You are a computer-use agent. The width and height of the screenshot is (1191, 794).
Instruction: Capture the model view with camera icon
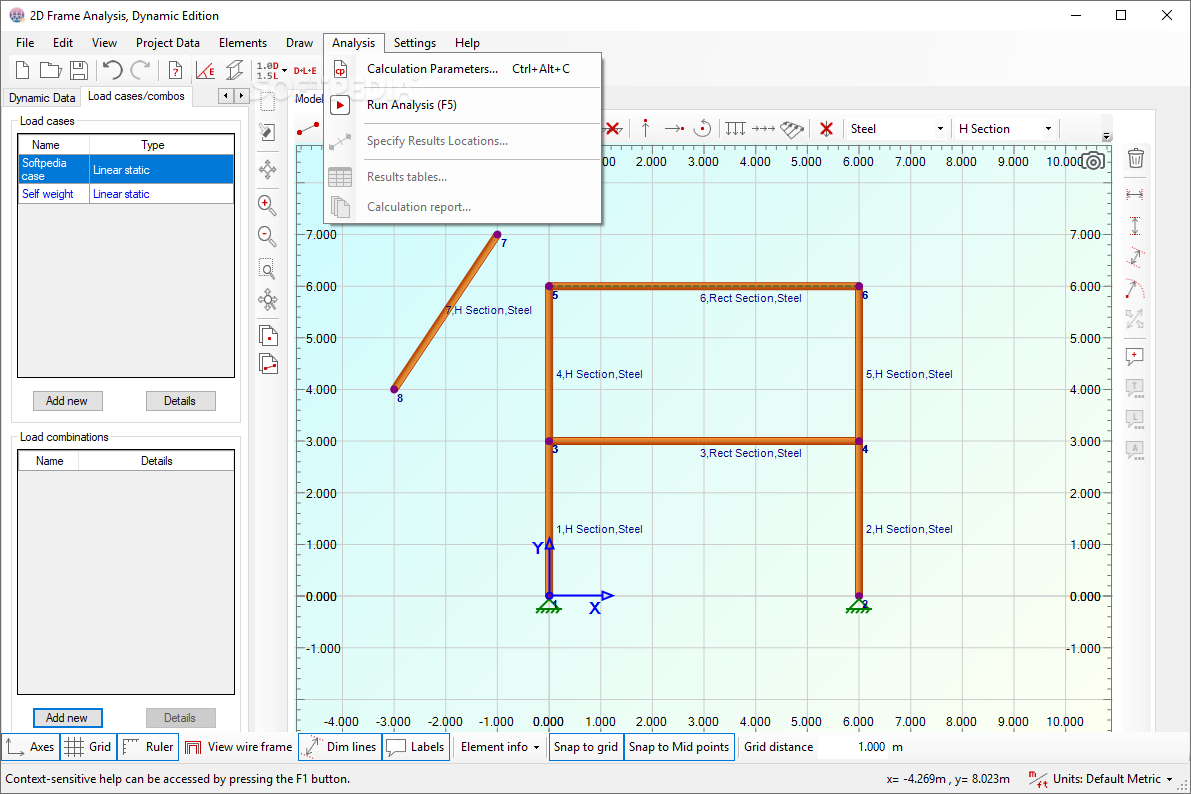click(1093, 161)
